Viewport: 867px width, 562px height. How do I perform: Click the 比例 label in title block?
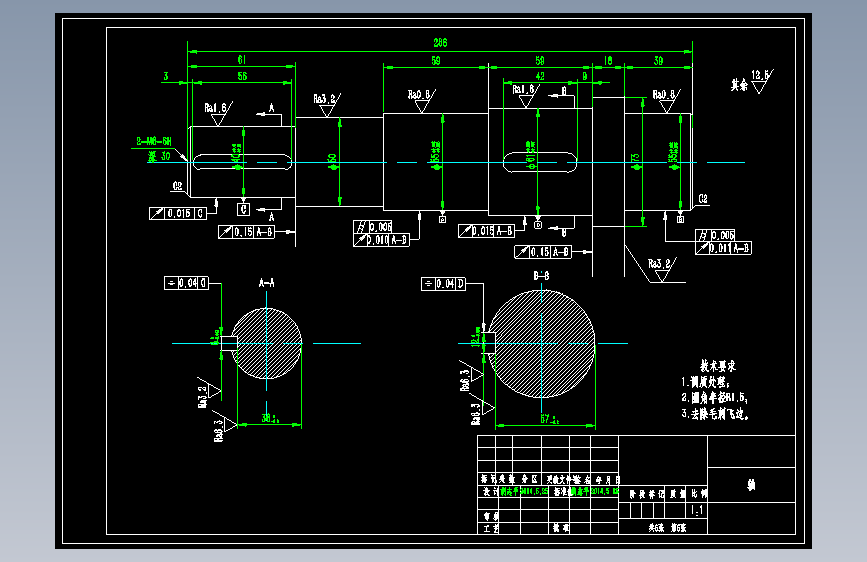pos(699,493)
